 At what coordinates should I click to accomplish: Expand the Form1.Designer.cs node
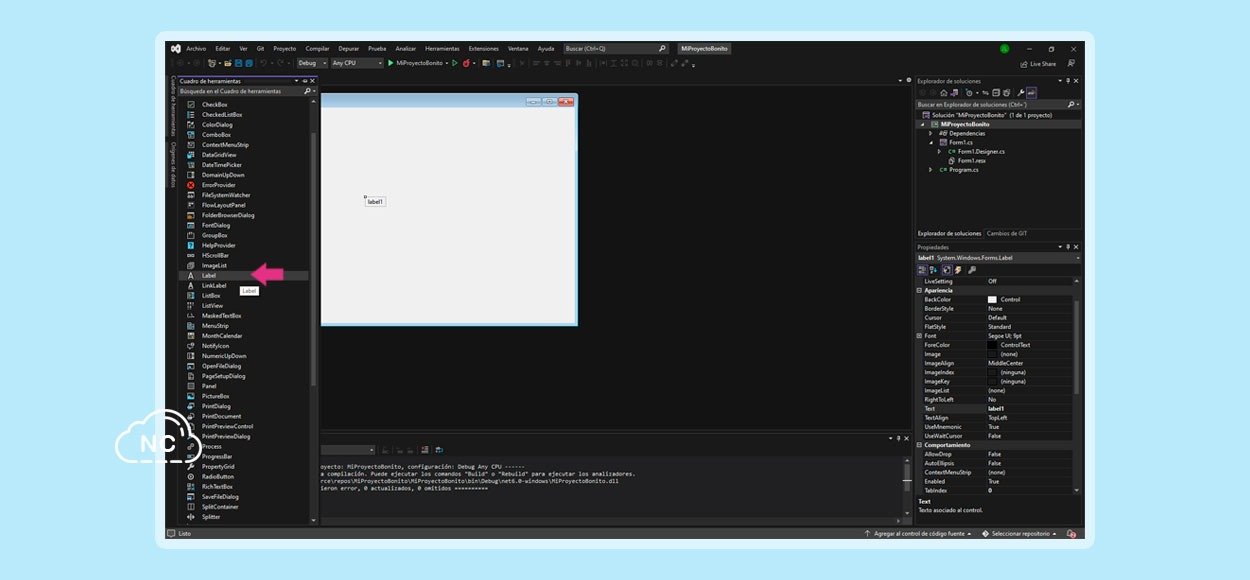939,151
